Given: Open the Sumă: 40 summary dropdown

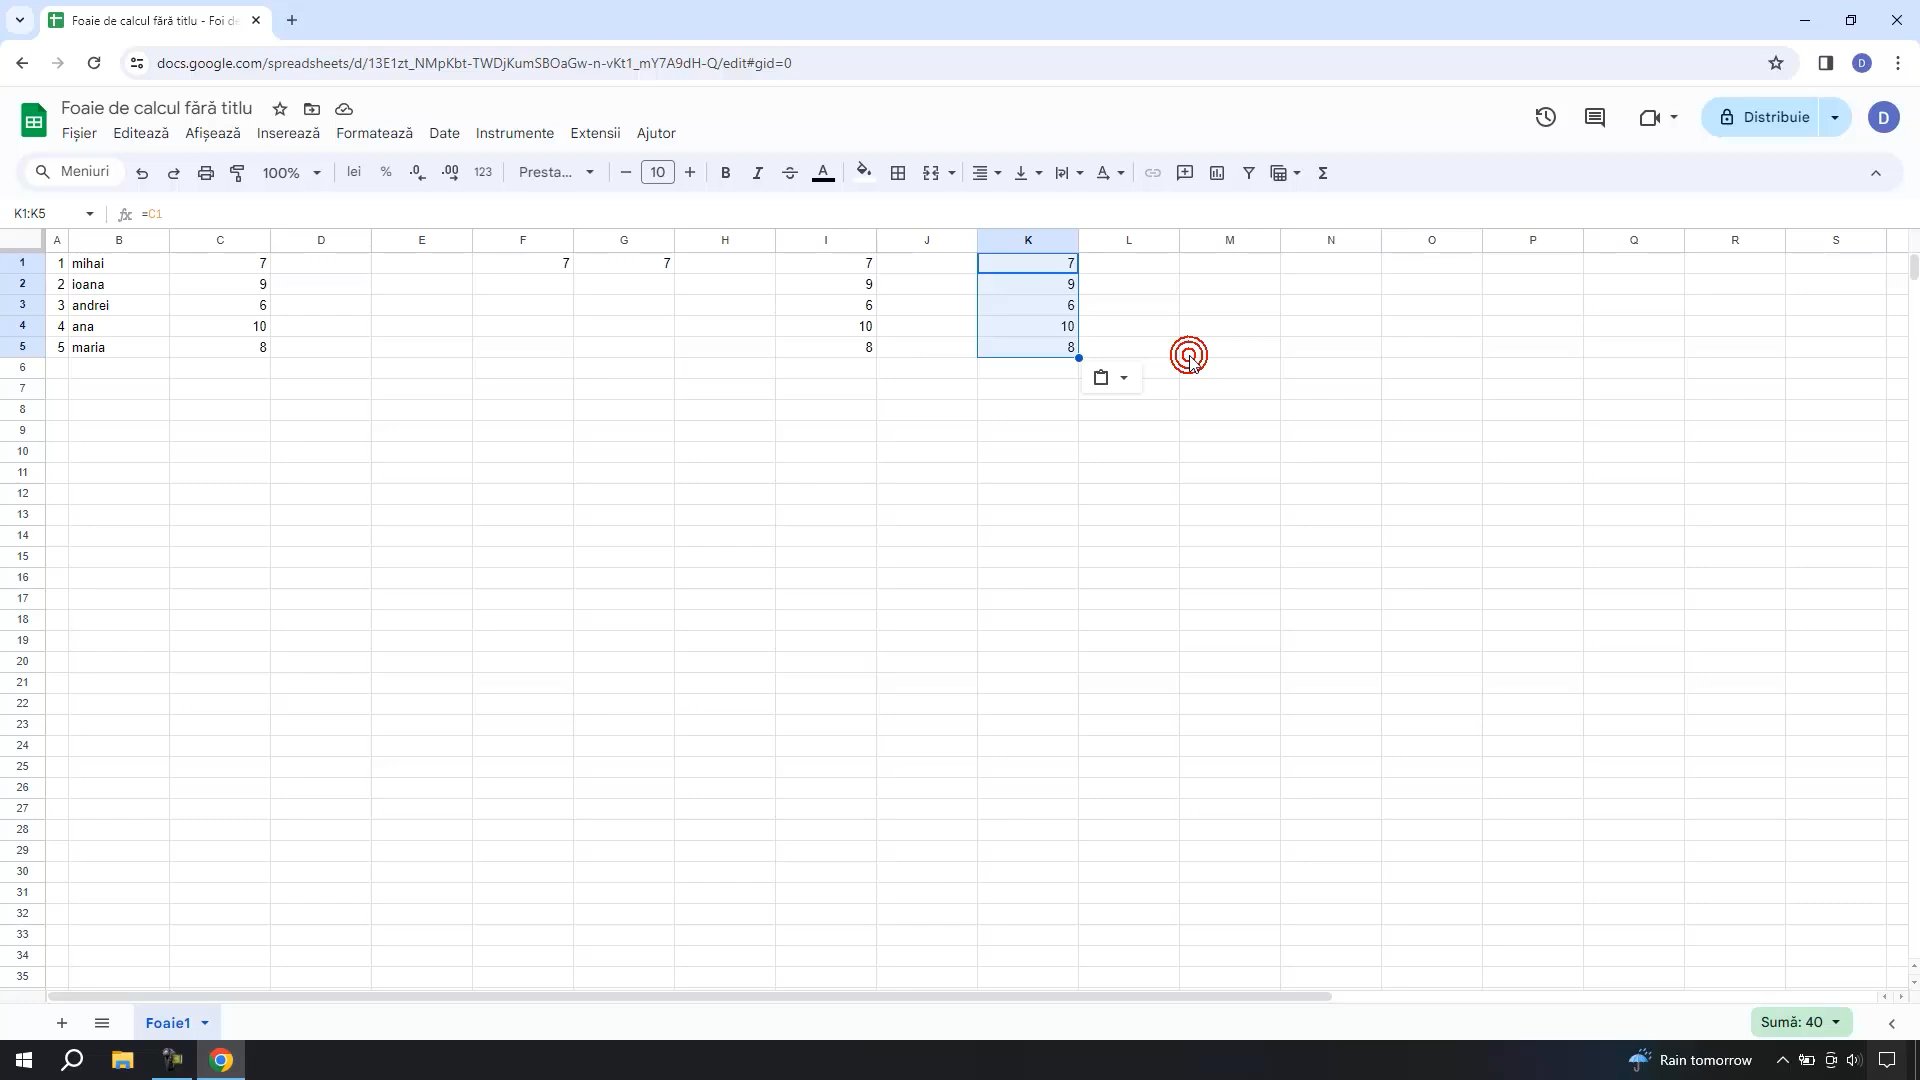Looking at the screenshot, I should pyautogui.click(x=1801, y=1022).
